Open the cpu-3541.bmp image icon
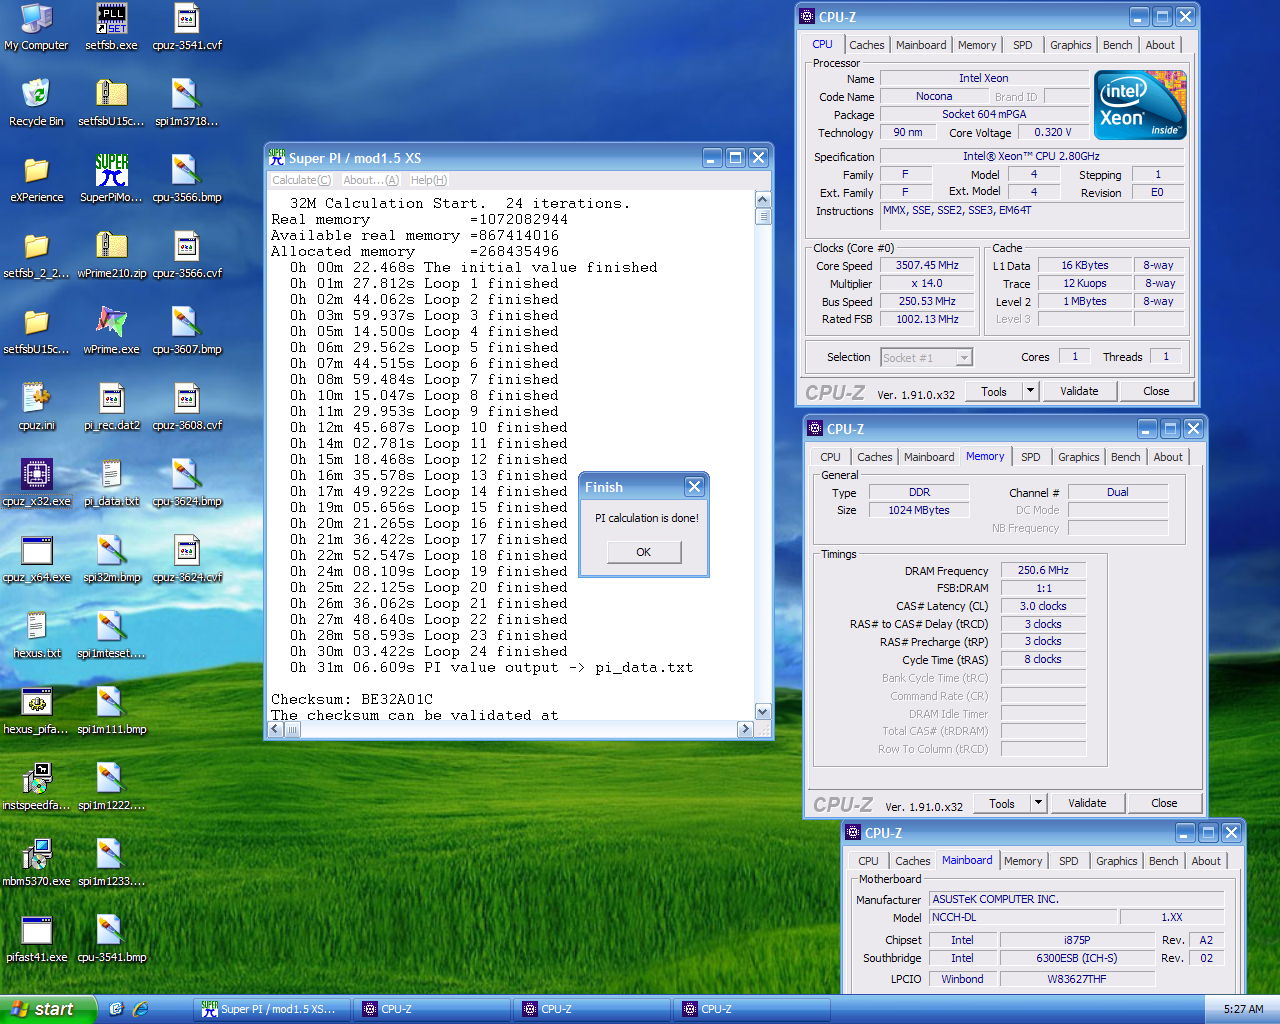Screen dimensions: 1280x1024 111,939
